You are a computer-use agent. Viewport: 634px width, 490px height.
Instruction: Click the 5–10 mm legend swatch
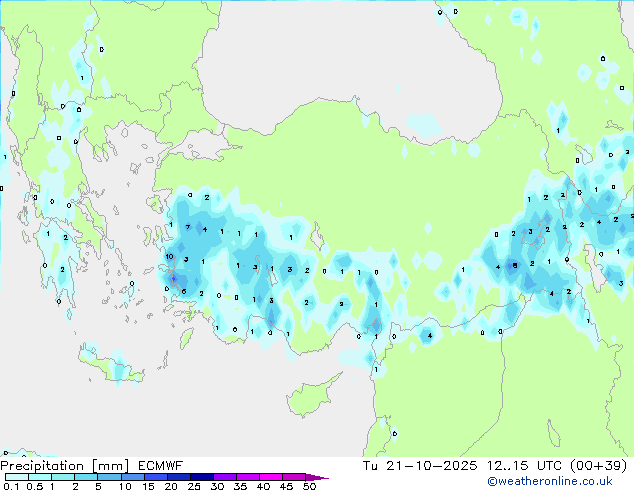point(110,477)
